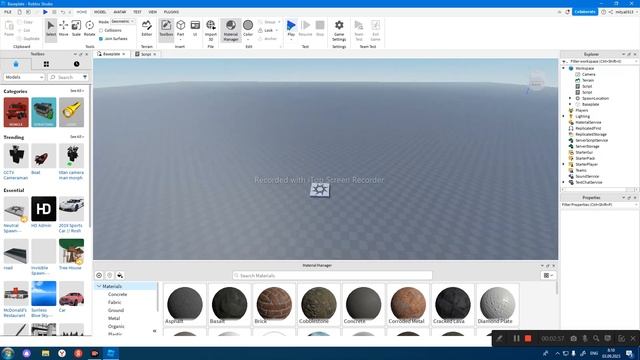Start the Play test
This screenshot has height=360, width=640.
(x=291, y=29)
